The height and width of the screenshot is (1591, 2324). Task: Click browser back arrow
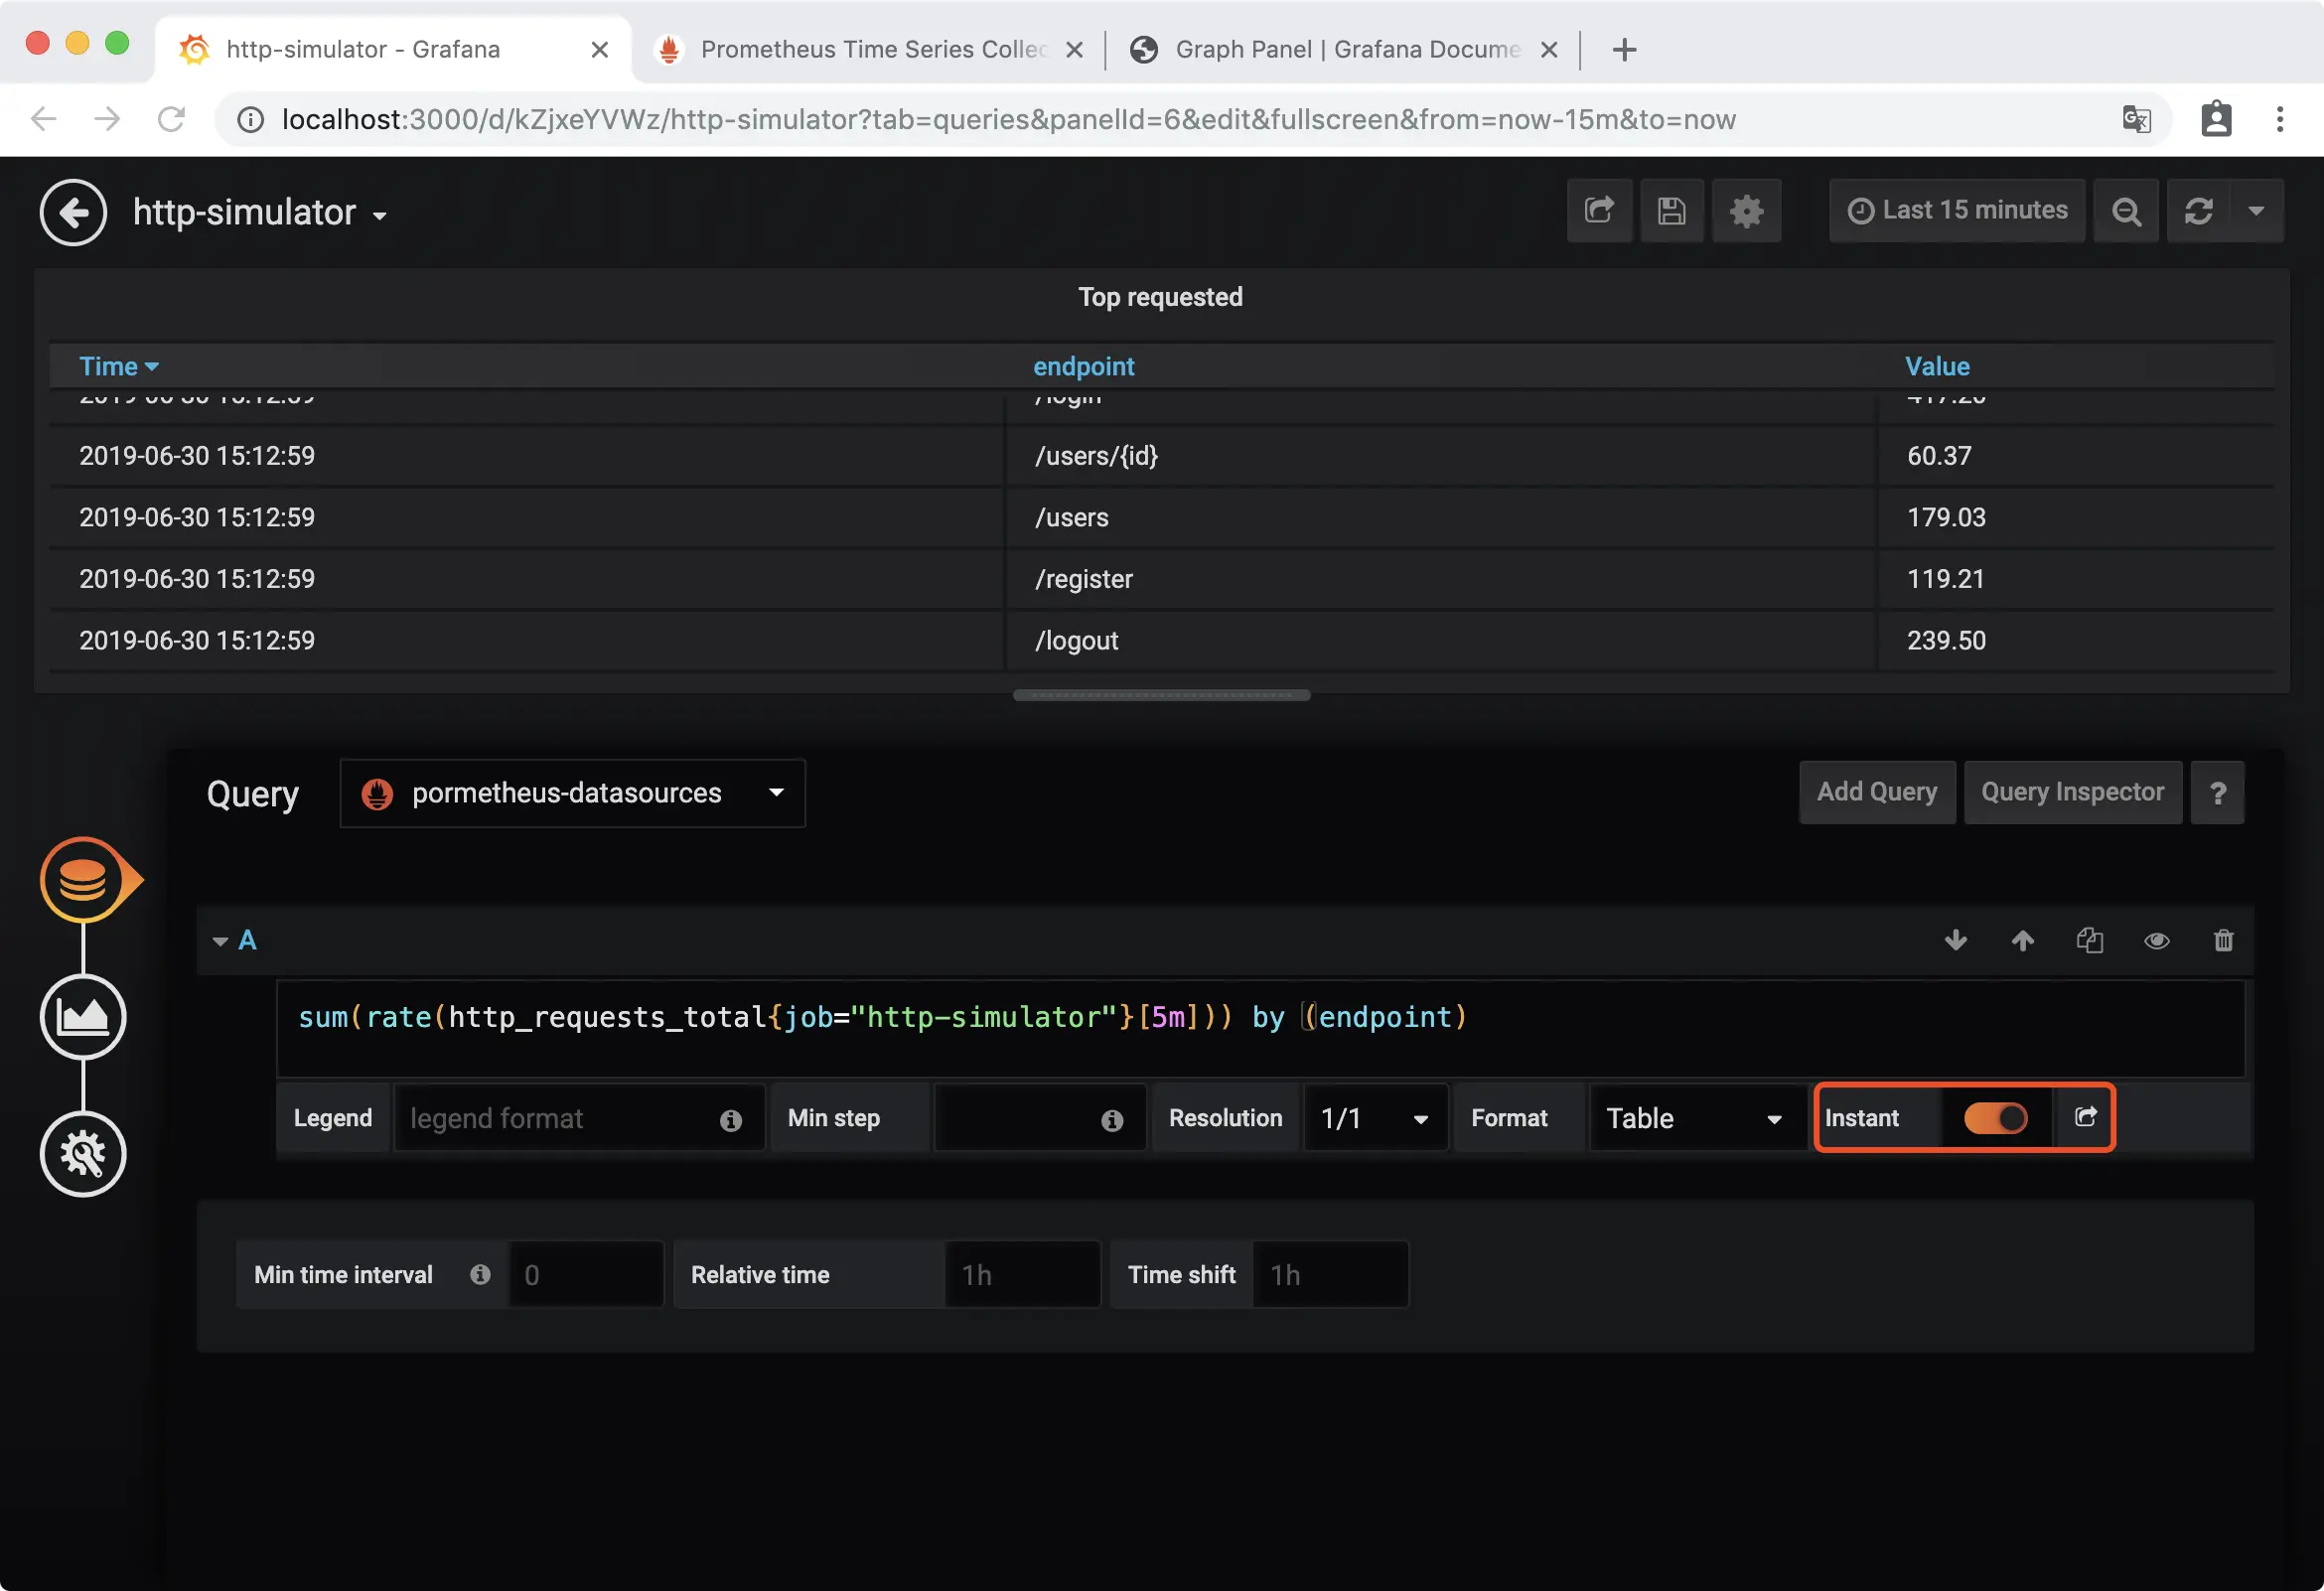[44, 119]
